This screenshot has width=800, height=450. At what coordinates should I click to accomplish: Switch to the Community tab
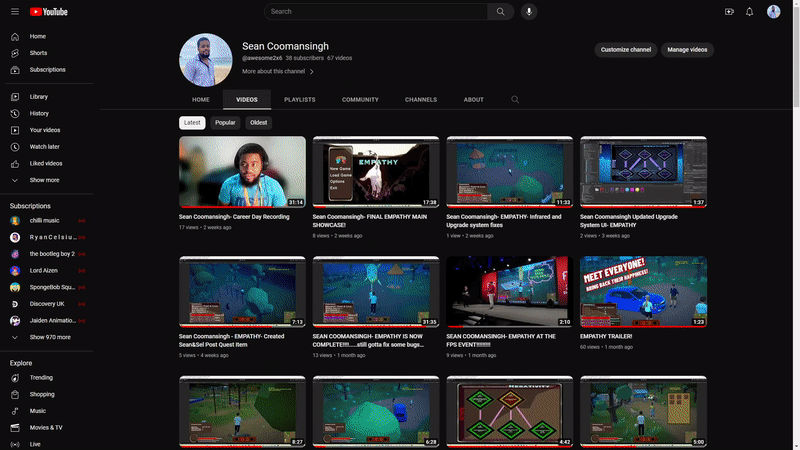pos(360,100)
